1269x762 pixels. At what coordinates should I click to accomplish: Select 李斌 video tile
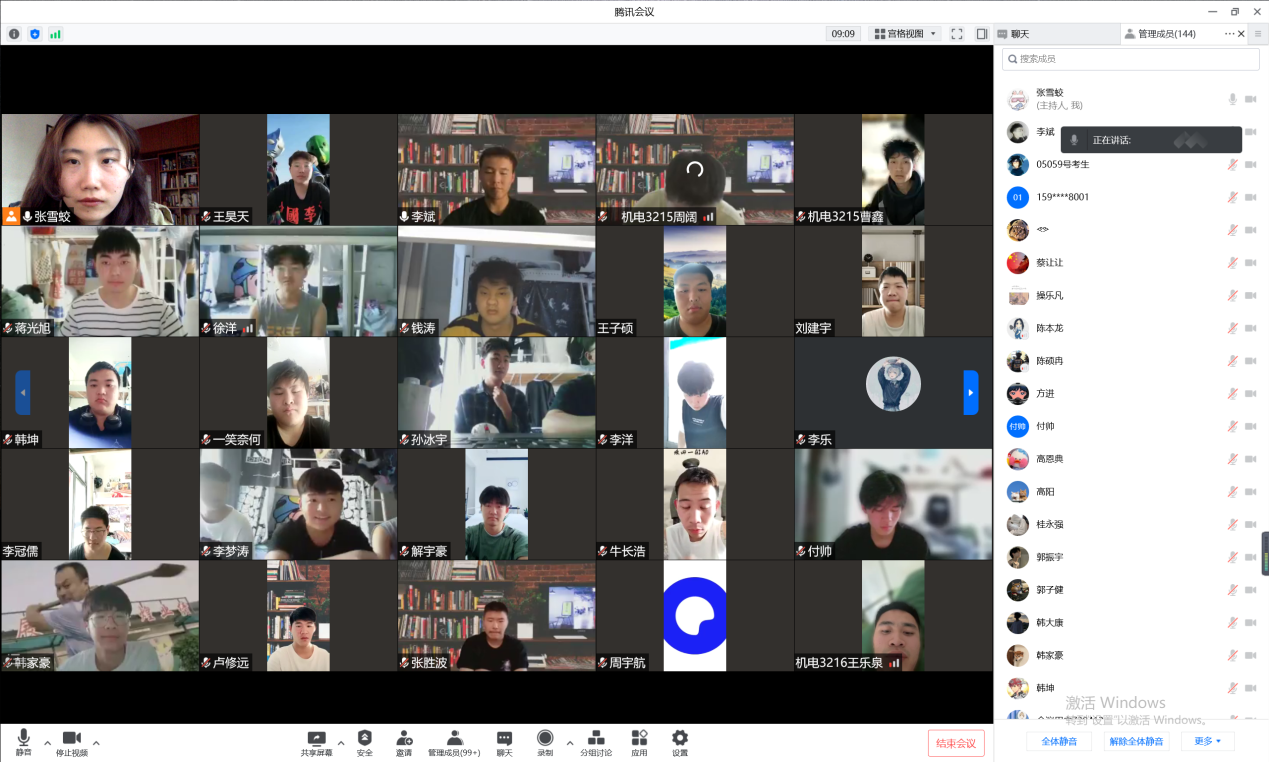coord(497,169)
